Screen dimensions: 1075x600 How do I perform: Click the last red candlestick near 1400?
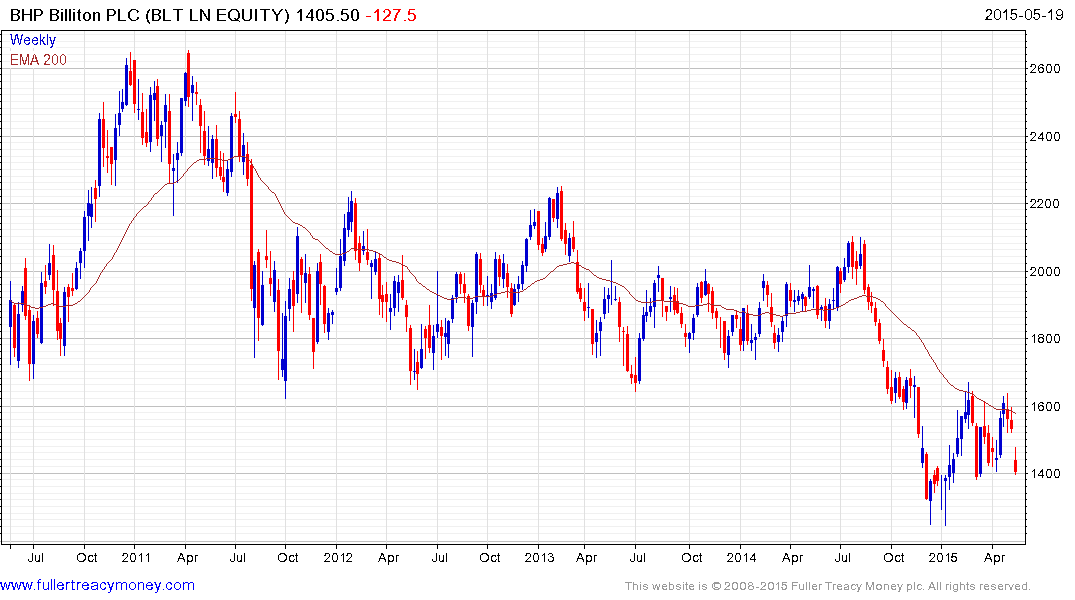(1015, 461)
